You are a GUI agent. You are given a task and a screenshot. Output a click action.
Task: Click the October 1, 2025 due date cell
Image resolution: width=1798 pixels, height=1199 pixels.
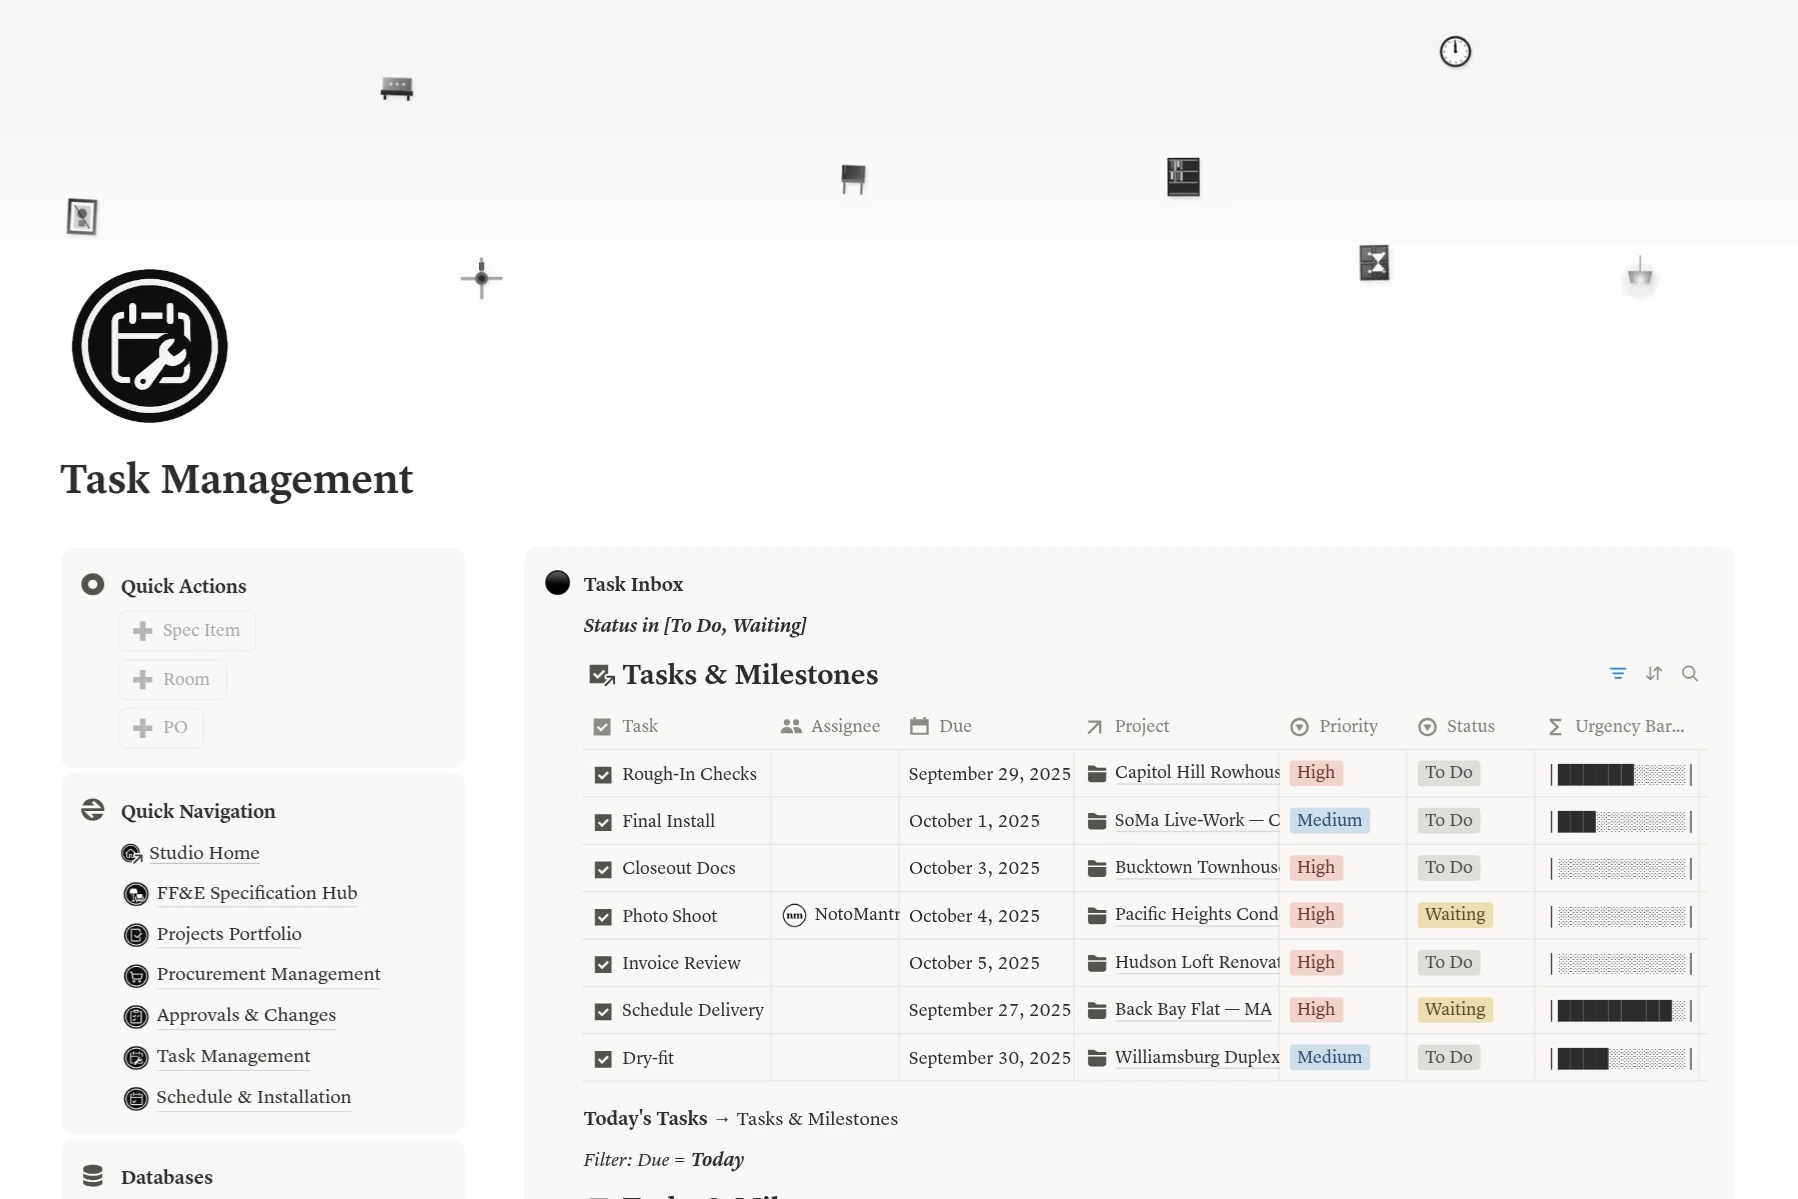point(974,821)
